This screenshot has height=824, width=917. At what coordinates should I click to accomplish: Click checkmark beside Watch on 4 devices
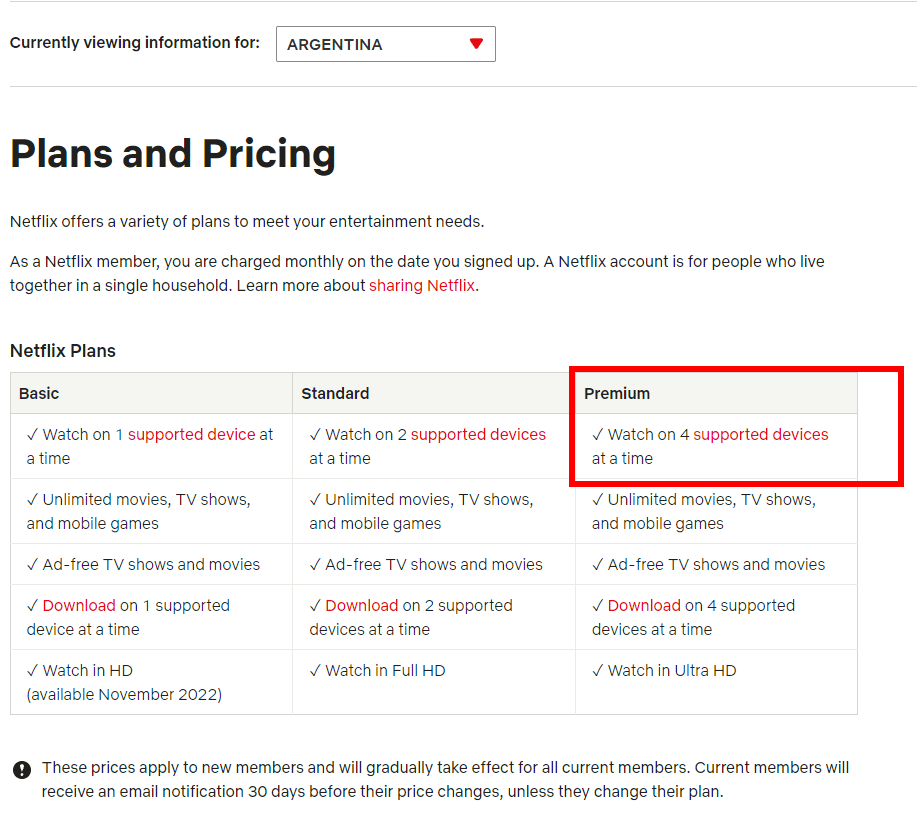pos(597,435)
